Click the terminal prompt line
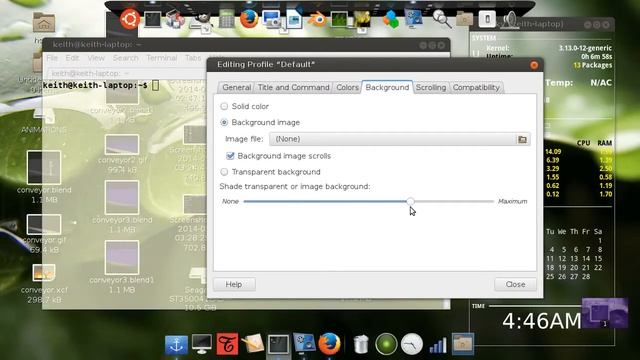Viewport: 640px width, 360px height. click(100, 85)
